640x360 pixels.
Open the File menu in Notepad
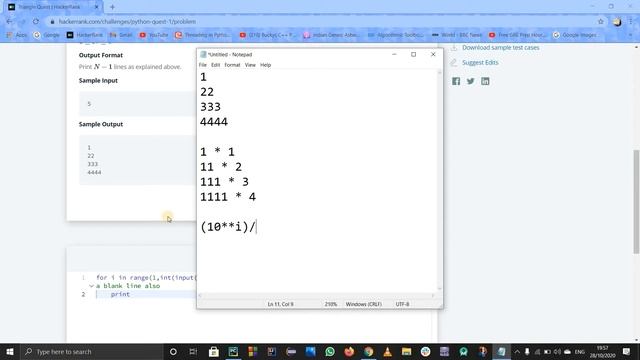coord(202,65)
